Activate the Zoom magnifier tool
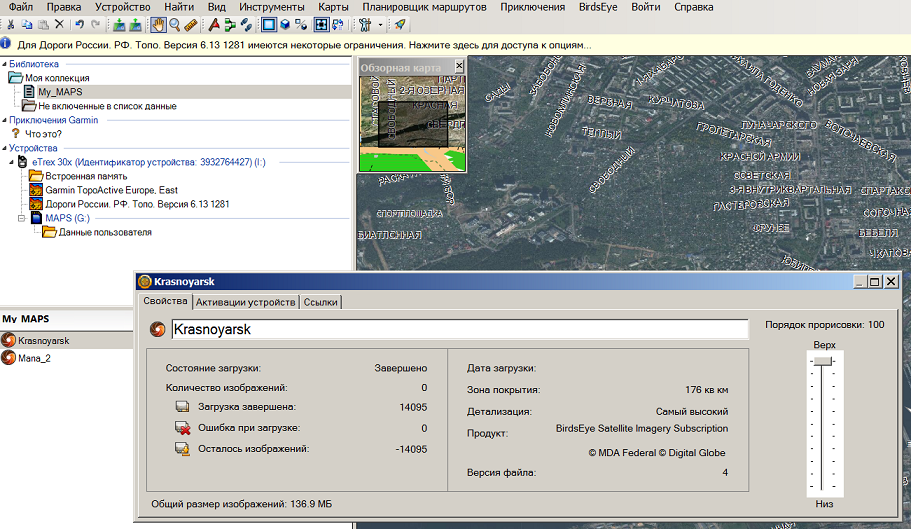Screen dimensions: 911x529 (174, 24)
